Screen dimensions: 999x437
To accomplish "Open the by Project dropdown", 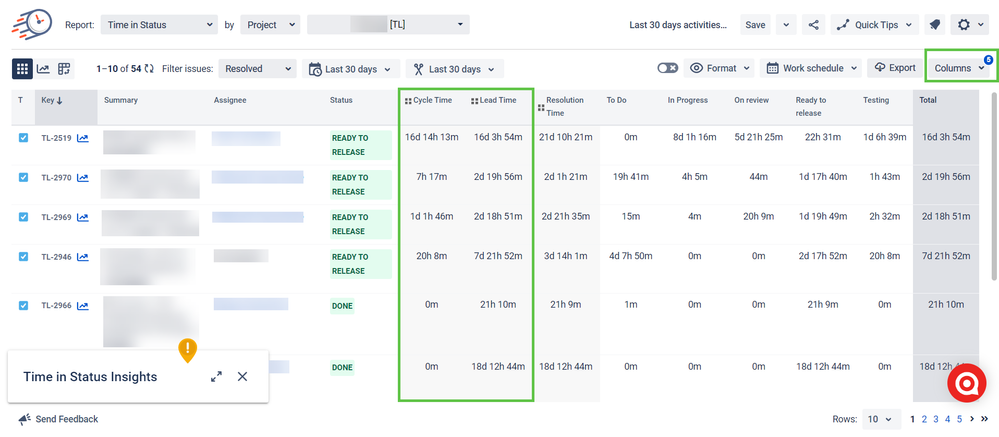I will pos(270,25).
